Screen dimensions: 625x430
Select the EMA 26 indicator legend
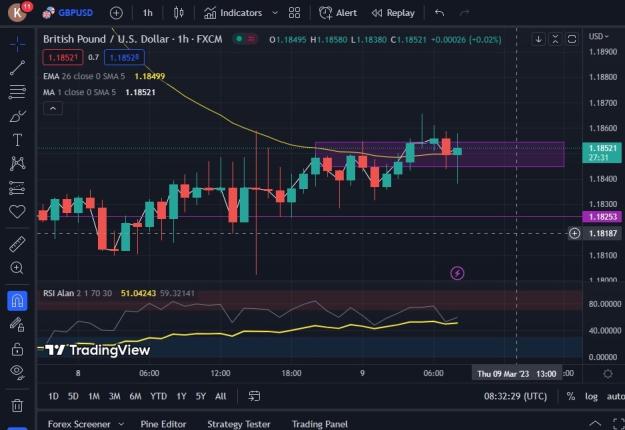pos(84,76)
